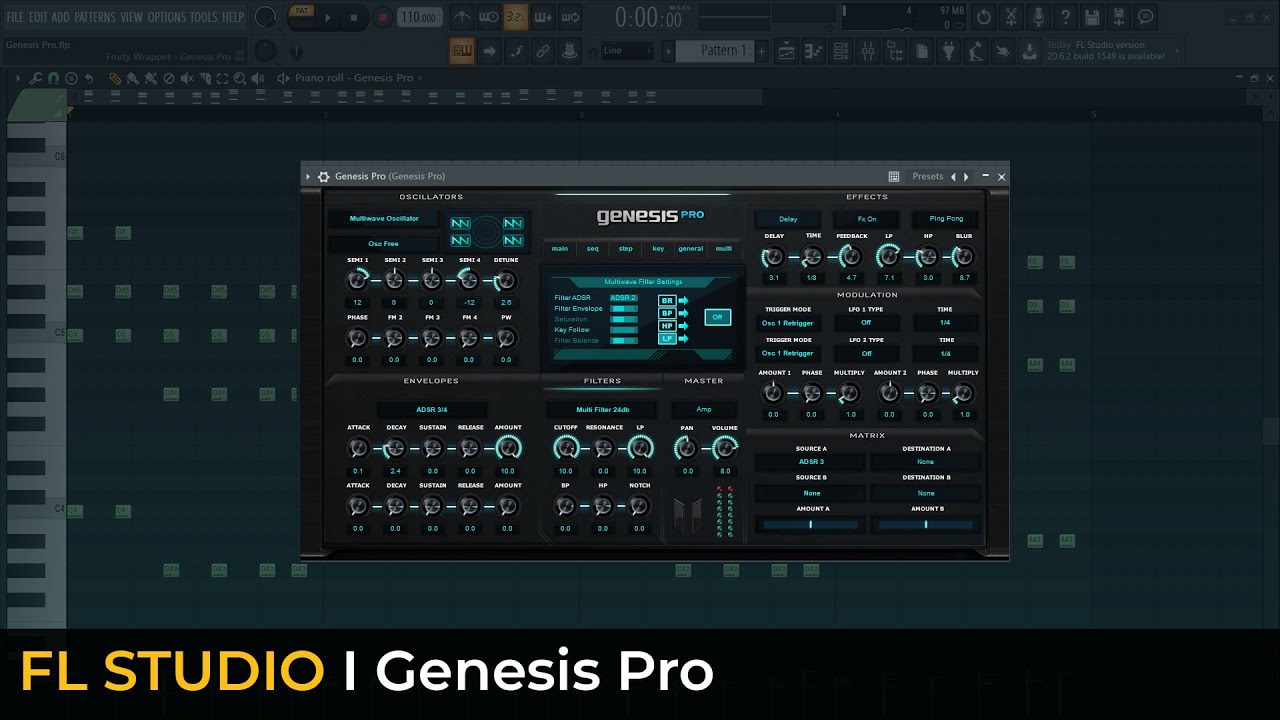Open the mixer from the top toolbar
The height and width of the screenshot is (720, 1280).
(866, 51)
